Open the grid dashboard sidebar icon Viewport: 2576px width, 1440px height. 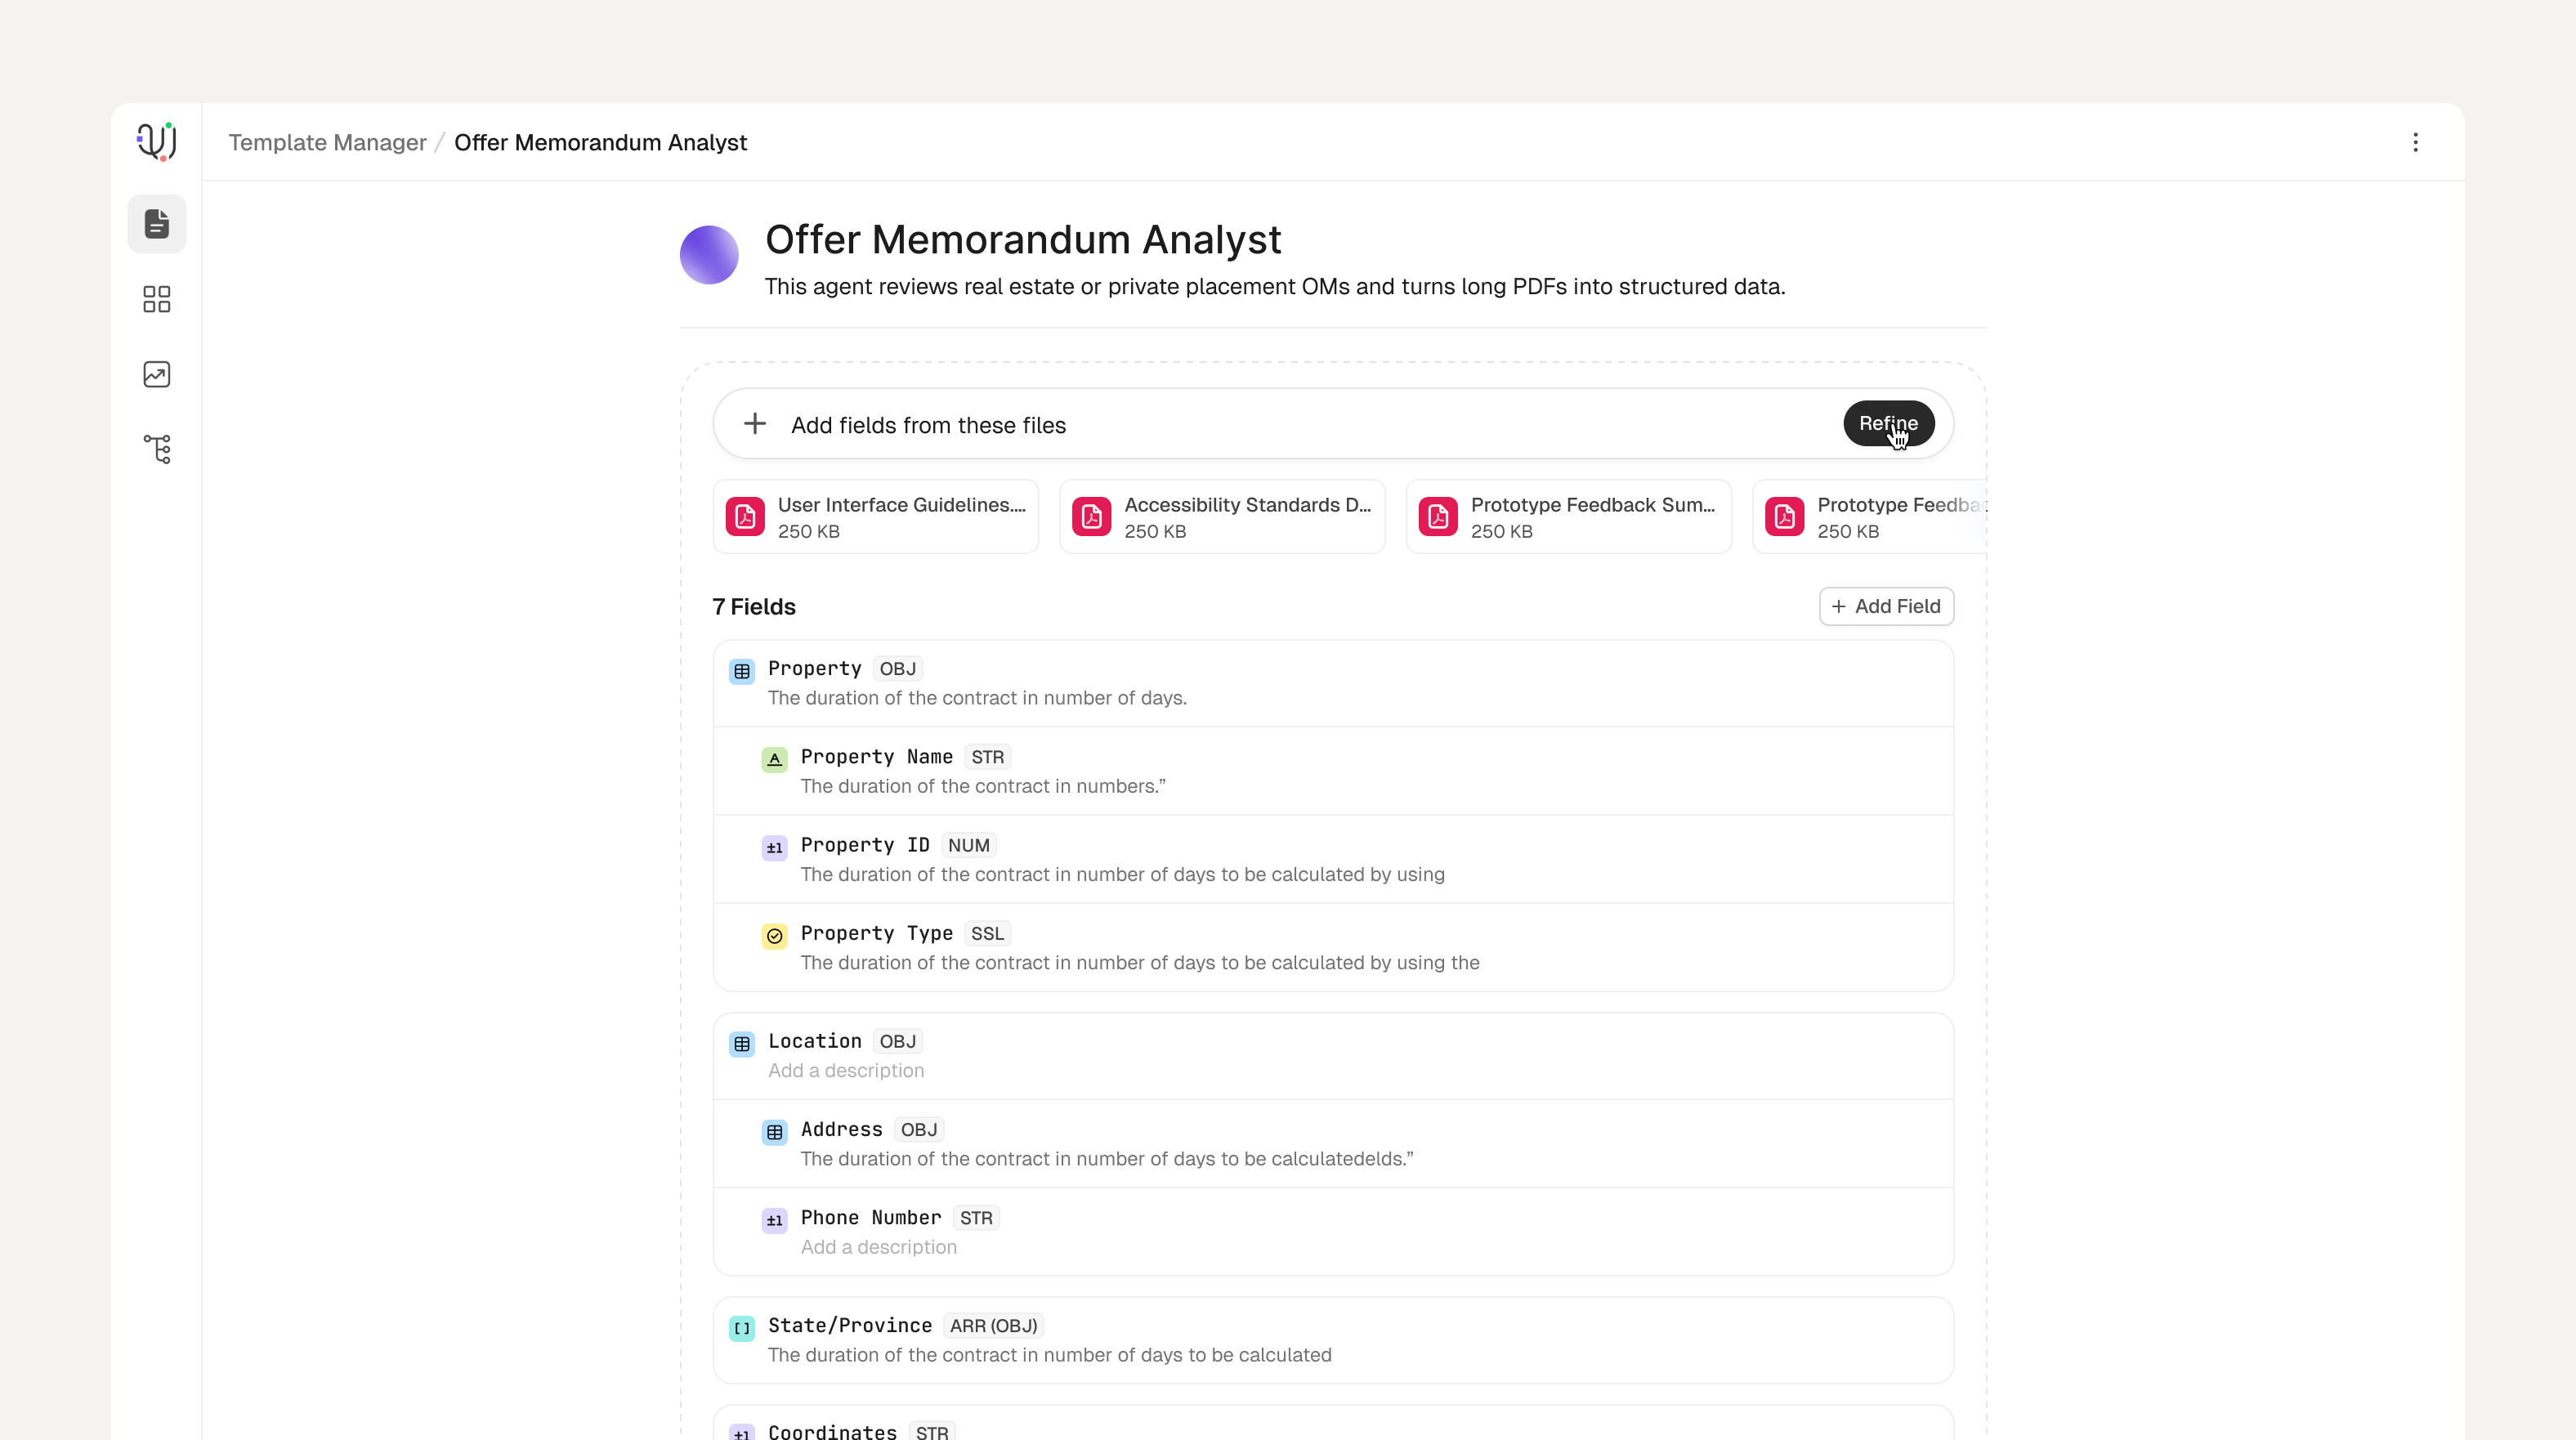click(x=157, y=299)
